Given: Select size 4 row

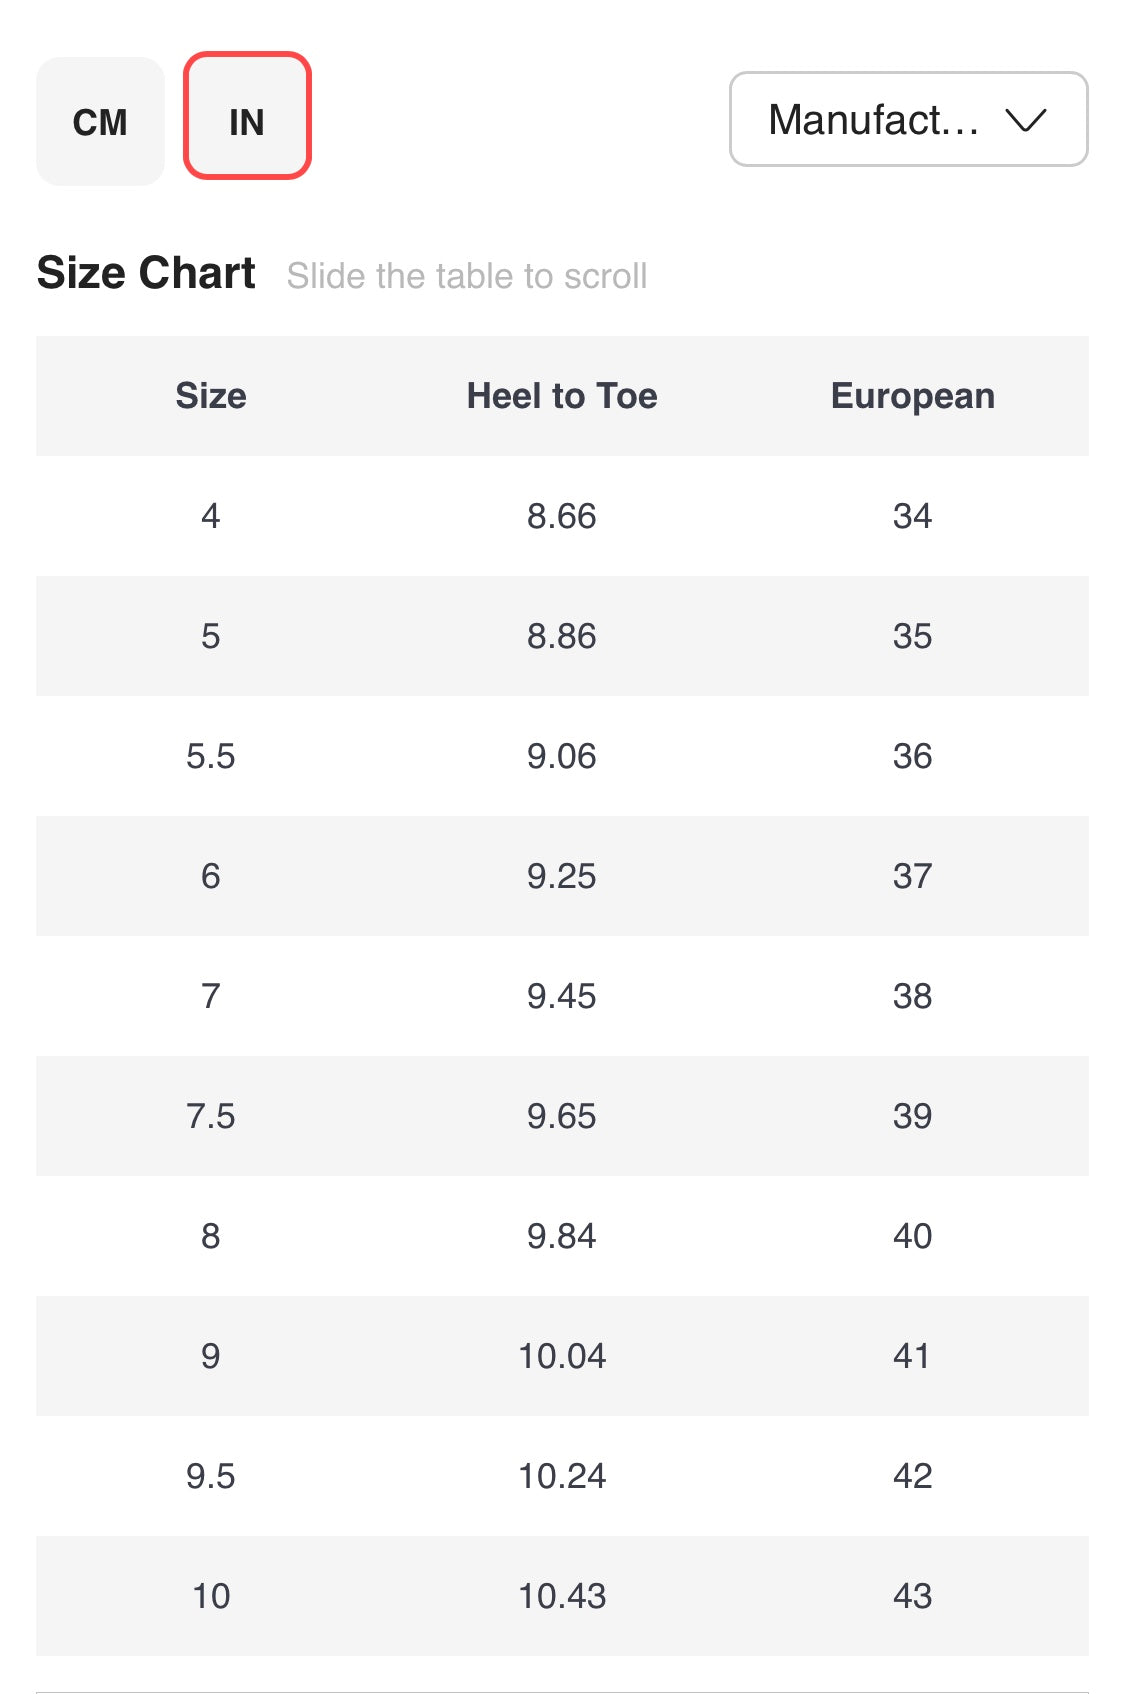Looking at the screenshot, I should (211, 516).
